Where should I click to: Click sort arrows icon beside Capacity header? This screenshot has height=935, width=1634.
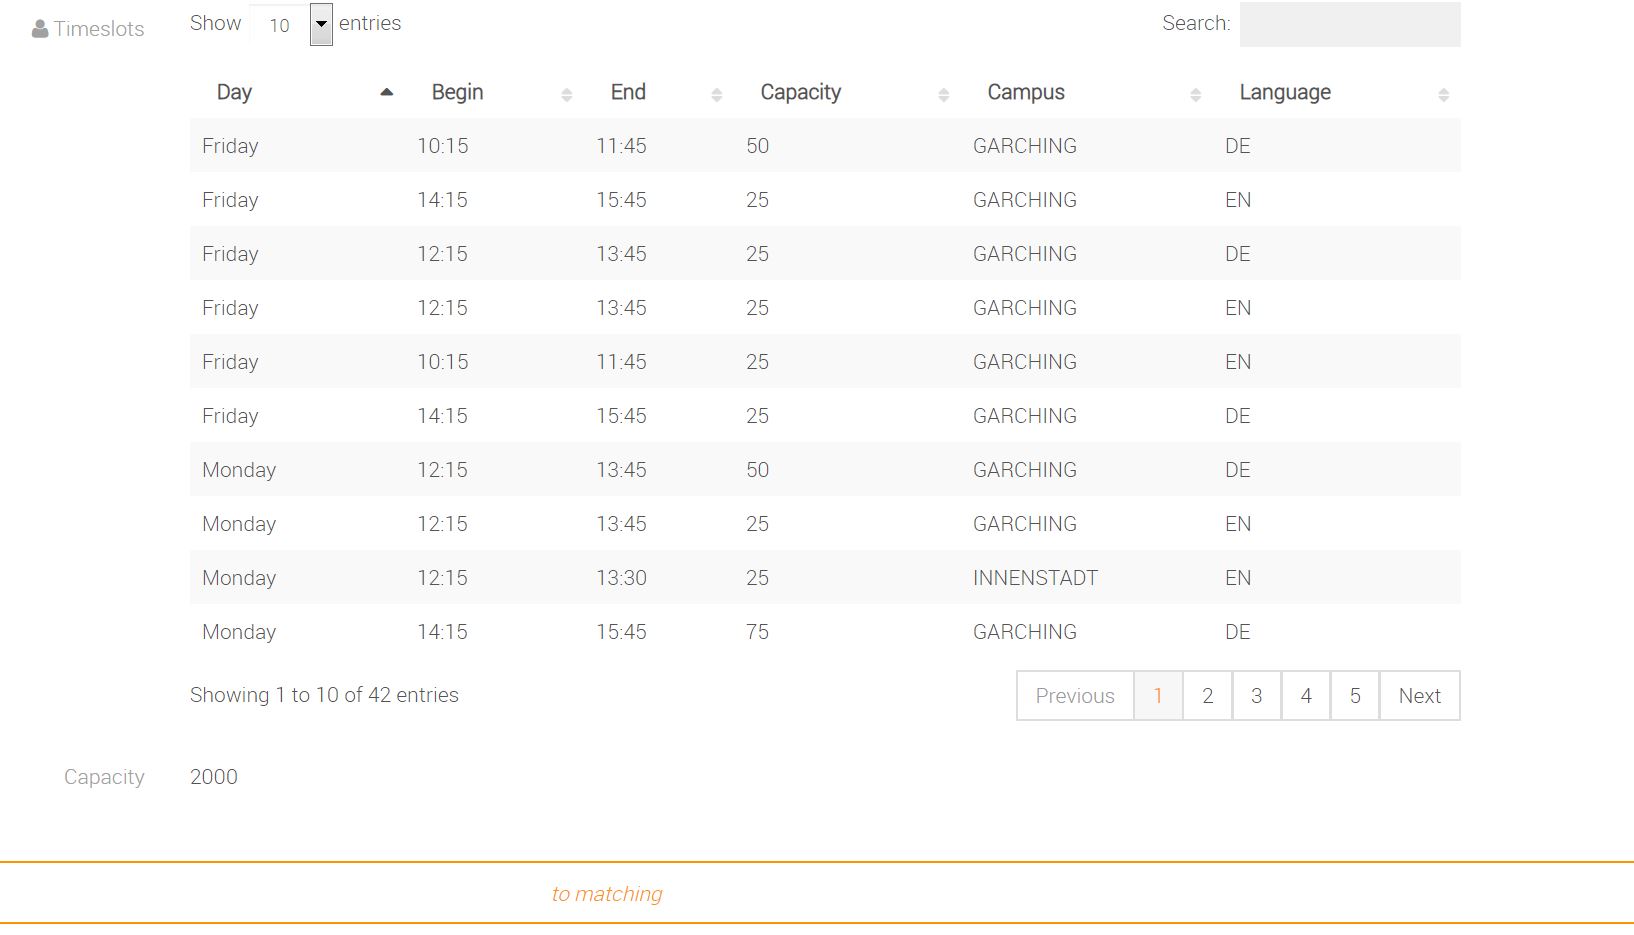(x=944, y=94)
